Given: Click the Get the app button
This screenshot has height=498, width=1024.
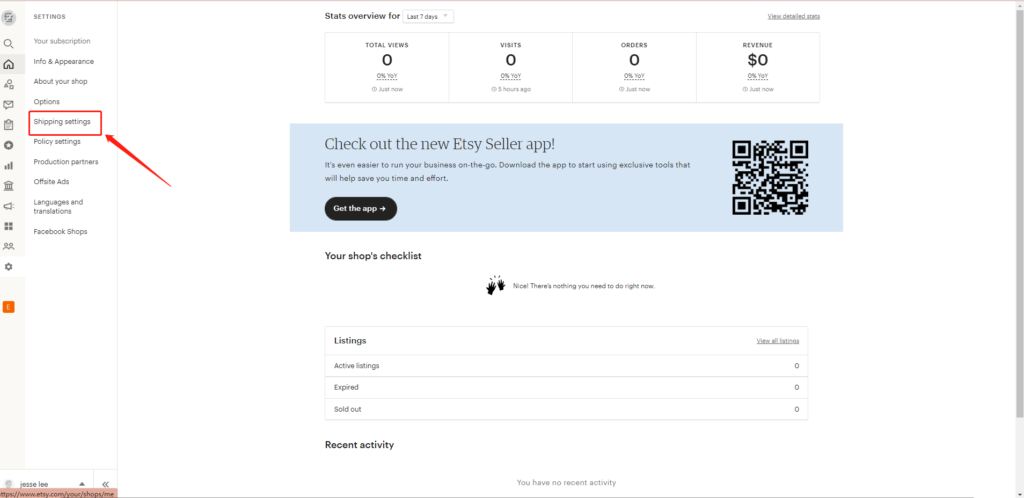Looking at the screenshot, I should tap(360, 209).
